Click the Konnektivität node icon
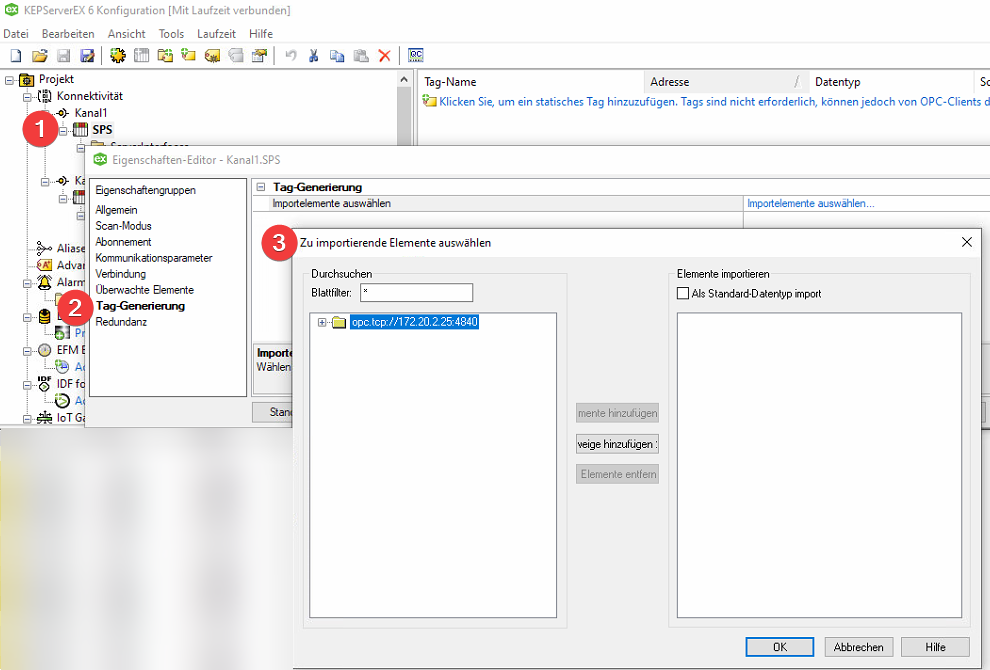The height and width of the screenshot is (670, 990). pos(45,96)
